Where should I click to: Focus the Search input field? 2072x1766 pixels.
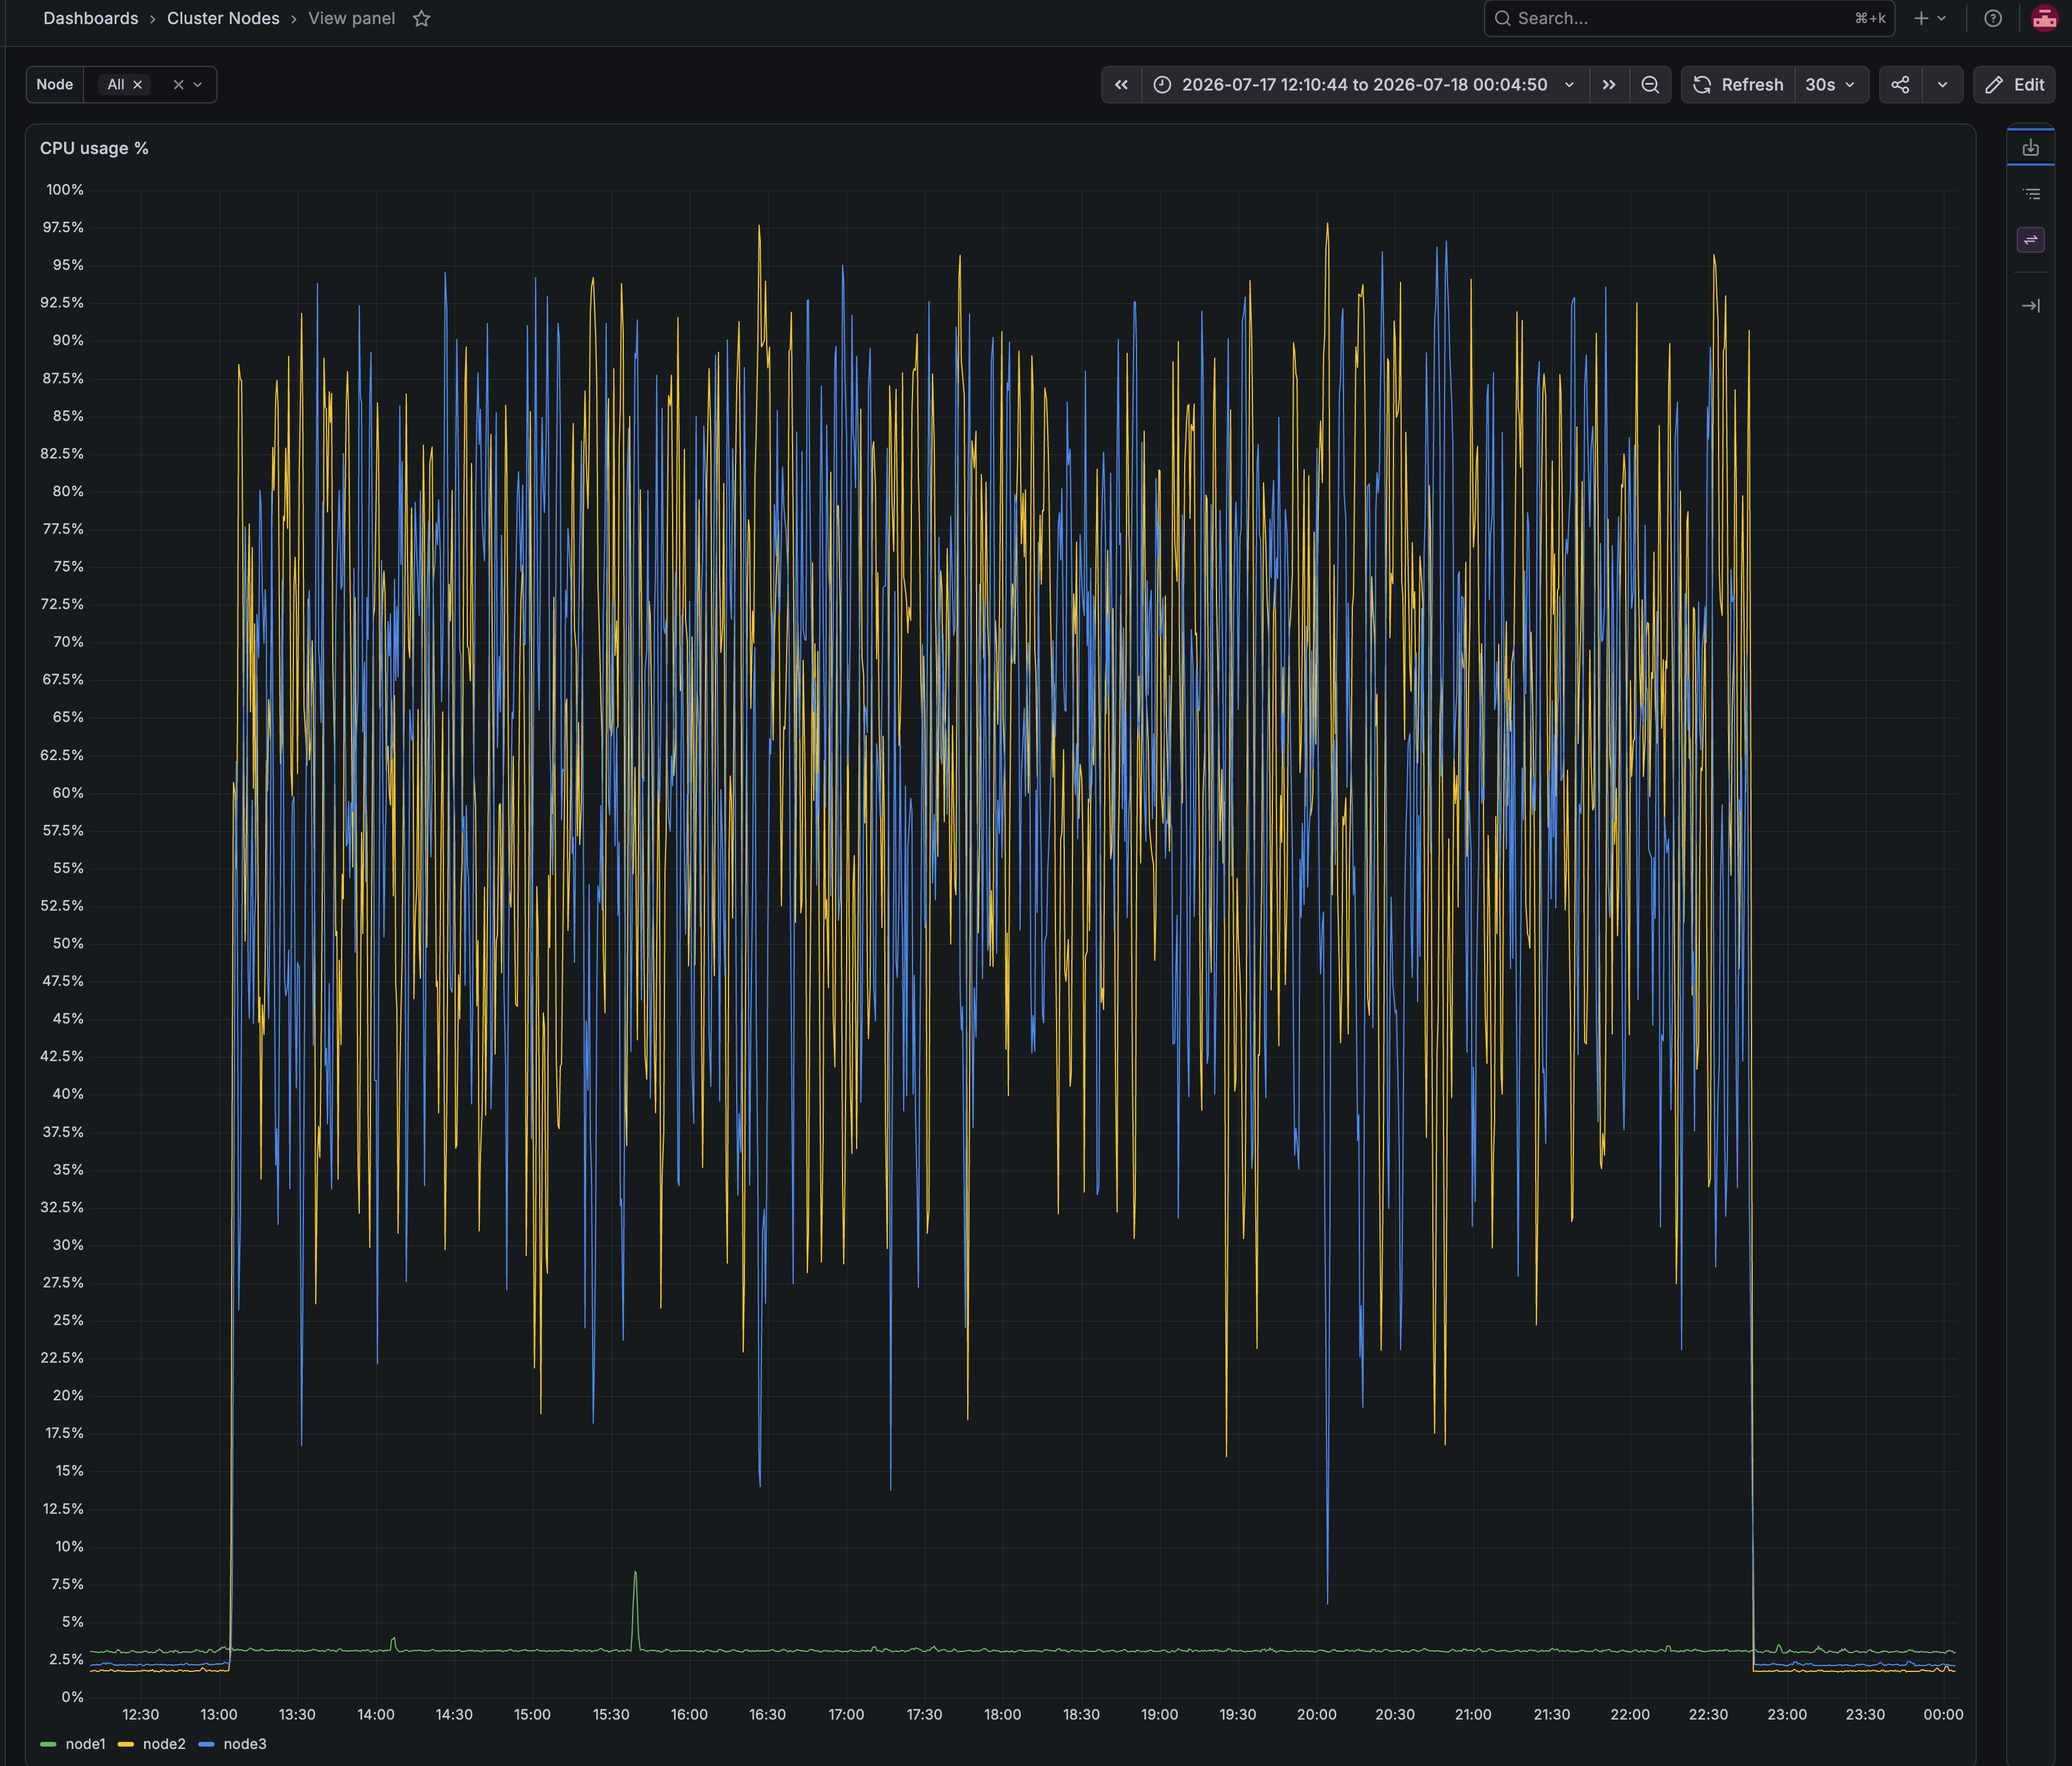coord(1689,18)
